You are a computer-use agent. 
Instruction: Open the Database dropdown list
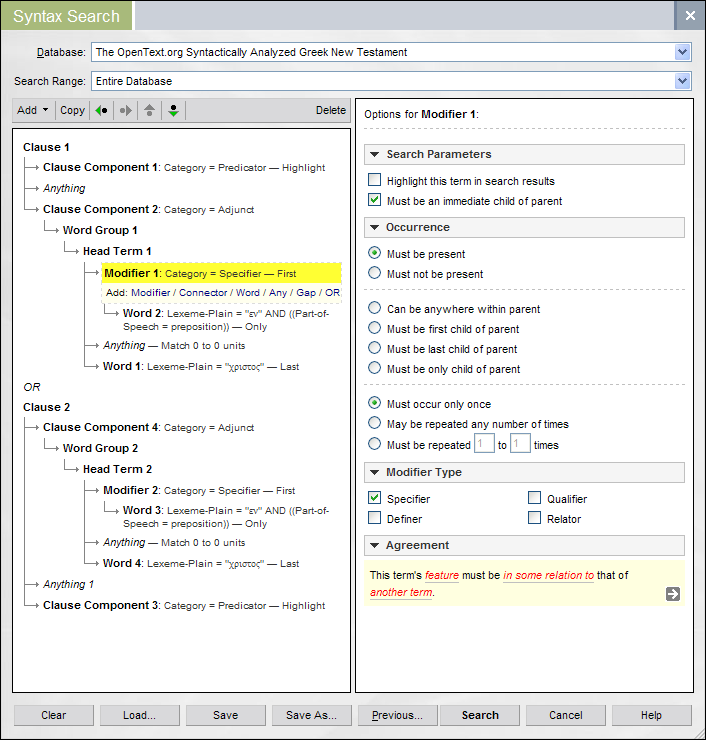tap(683, 52)
